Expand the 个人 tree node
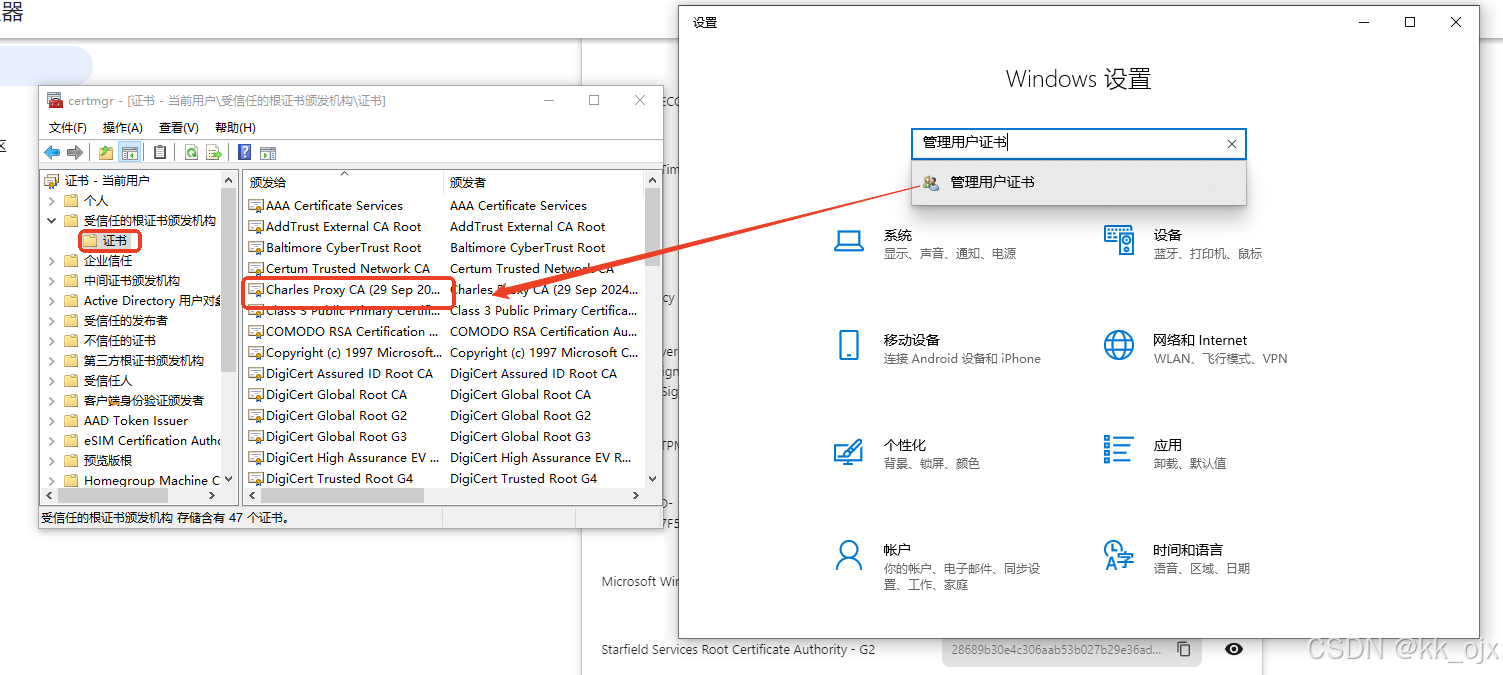The image size is (1503, 675). tap(52, 200)
